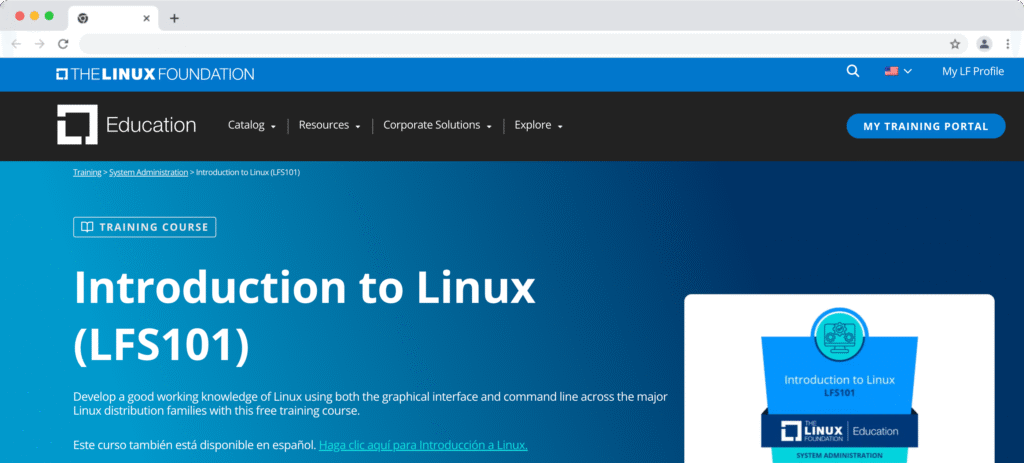Expand the Explore menu
The image size is (1024, 463).
tap(538, 125)
